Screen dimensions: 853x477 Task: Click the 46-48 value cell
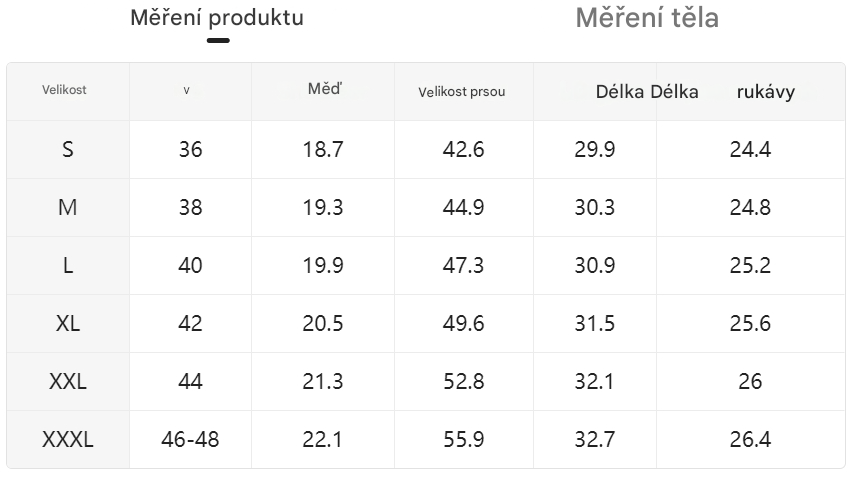[190, 440]
